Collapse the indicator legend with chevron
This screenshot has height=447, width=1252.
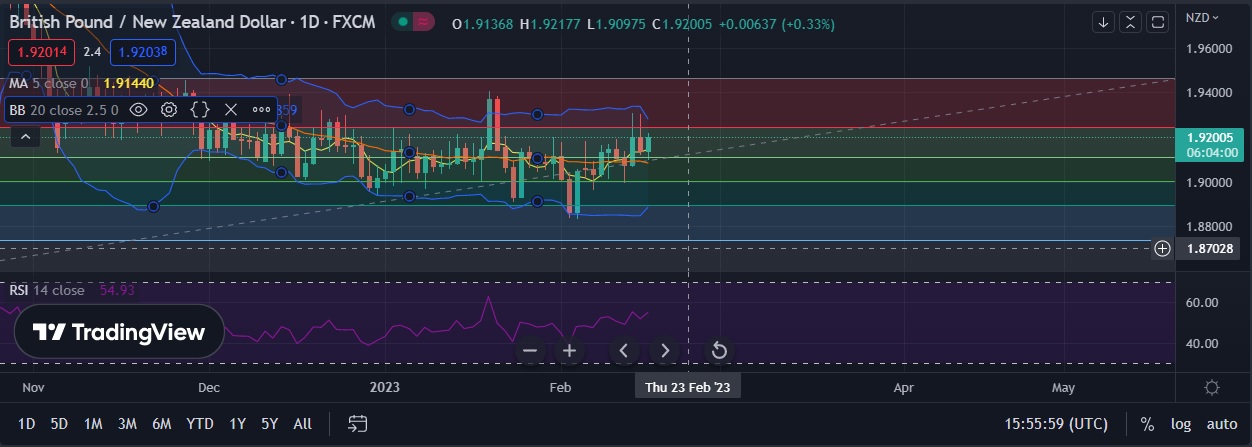pyautogui.click(x=25, y=138)
